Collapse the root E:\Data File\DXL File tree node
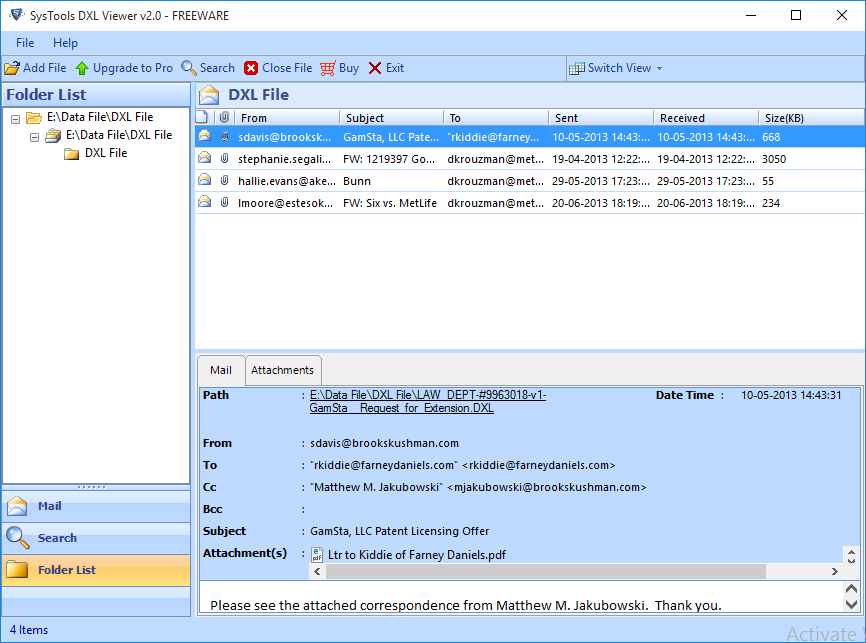Screen dimensions: 866x643 (x=15, y=119)
